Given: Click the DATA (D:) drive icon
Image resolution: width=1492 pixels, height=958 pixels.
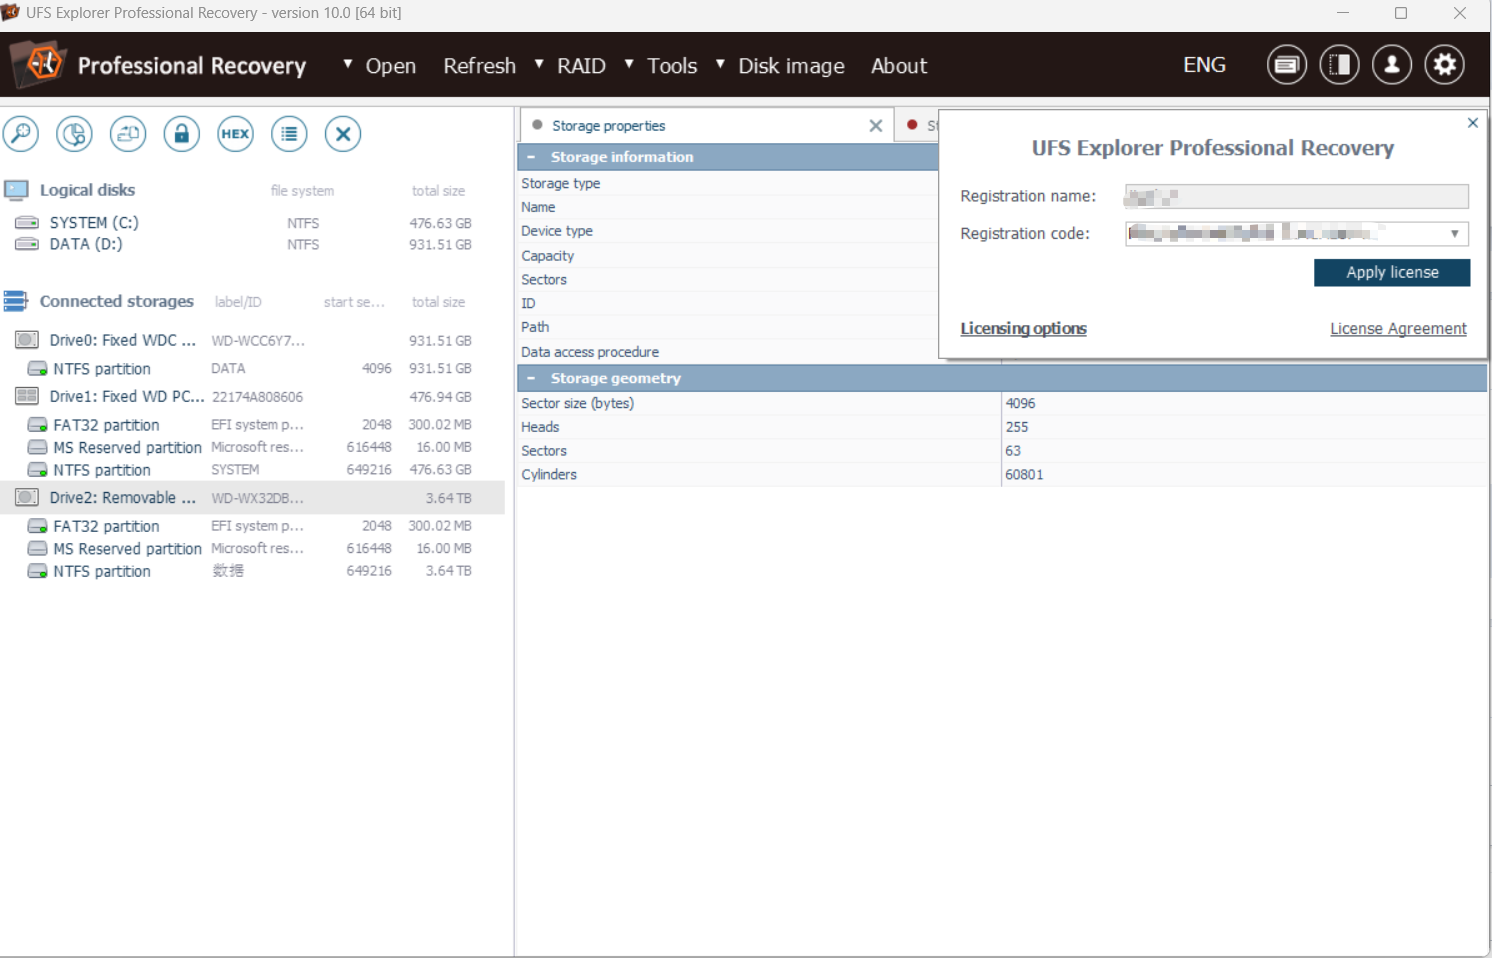Looking at the screenshot, I should [x=27, y=244].
